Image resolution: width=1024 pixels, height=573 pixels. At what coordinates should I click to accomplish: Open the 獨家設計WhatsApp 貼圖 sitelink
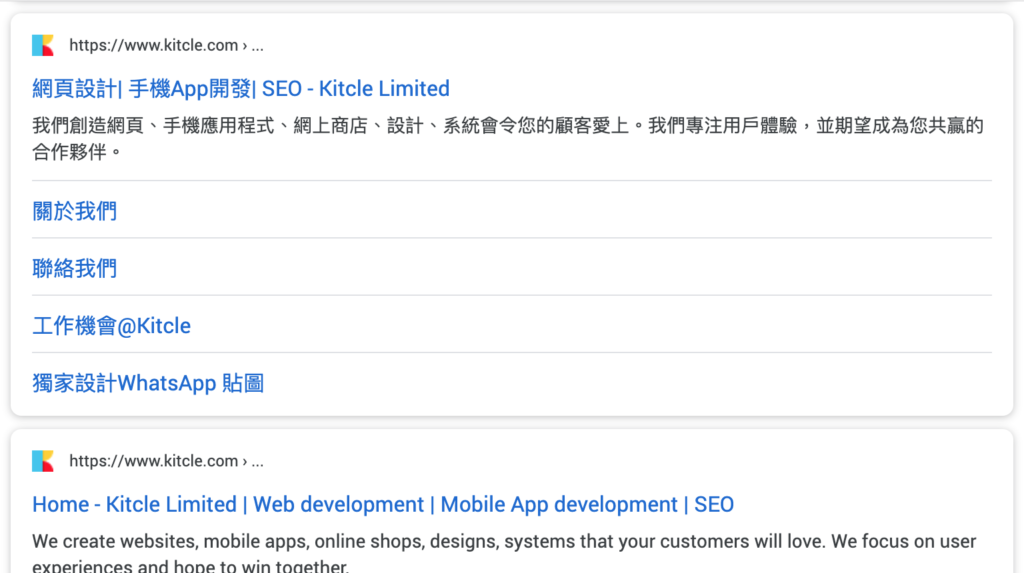point(148,383)
